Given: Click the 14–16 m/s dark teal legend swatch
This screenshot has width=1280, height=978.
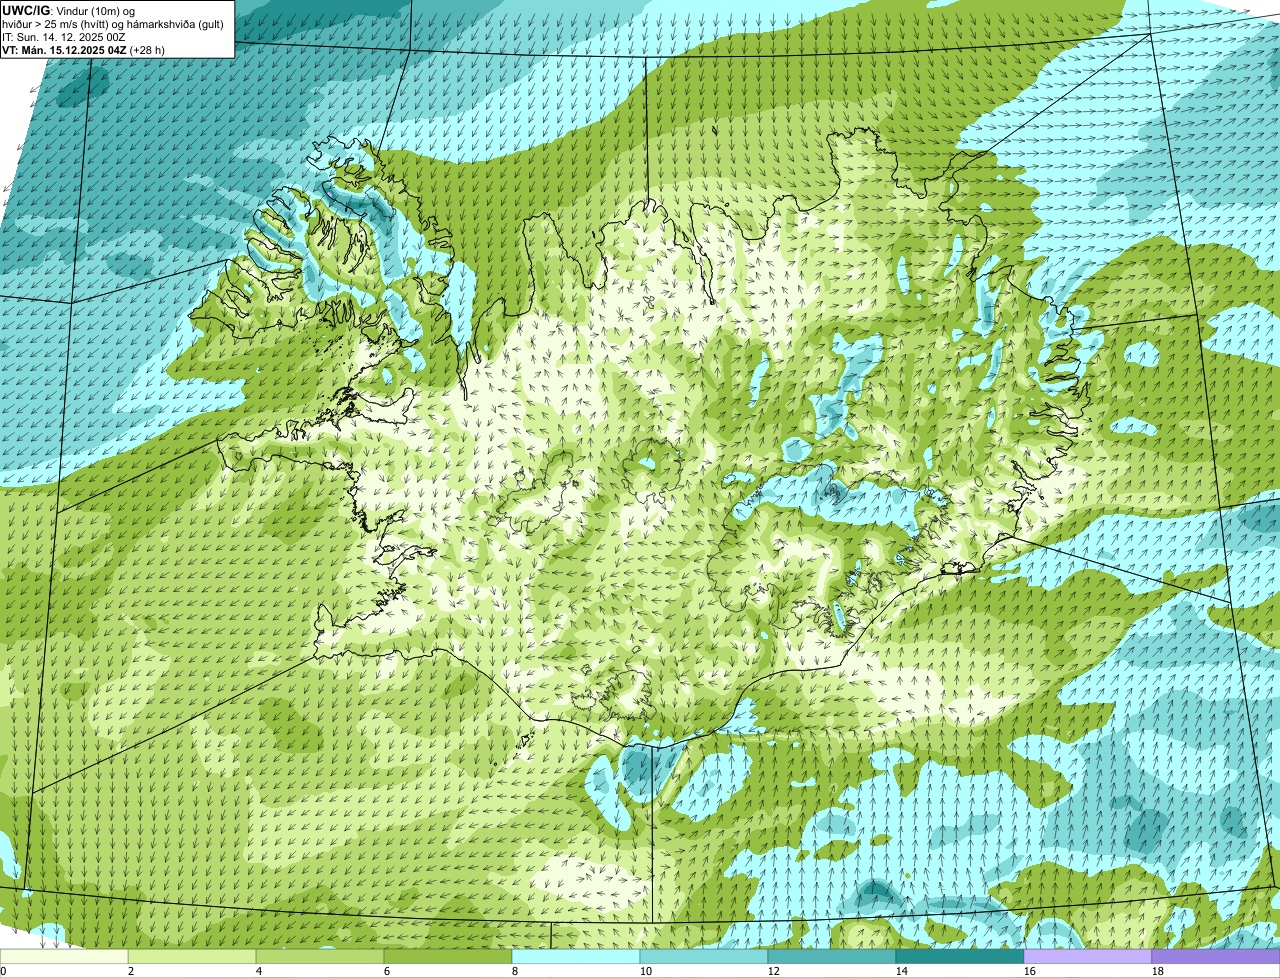Looking at the screenshot, I should (960, 957).
